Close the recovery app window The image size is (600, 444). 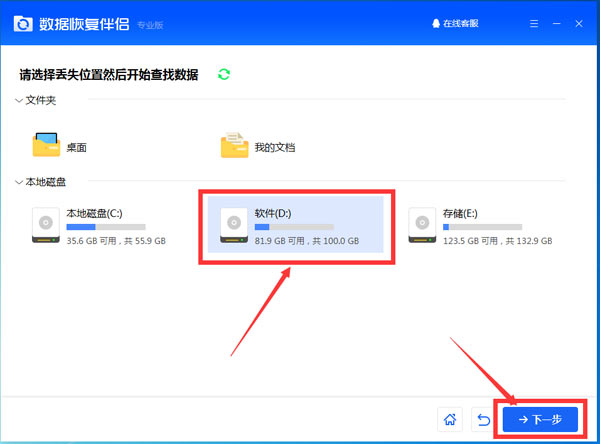579,24
